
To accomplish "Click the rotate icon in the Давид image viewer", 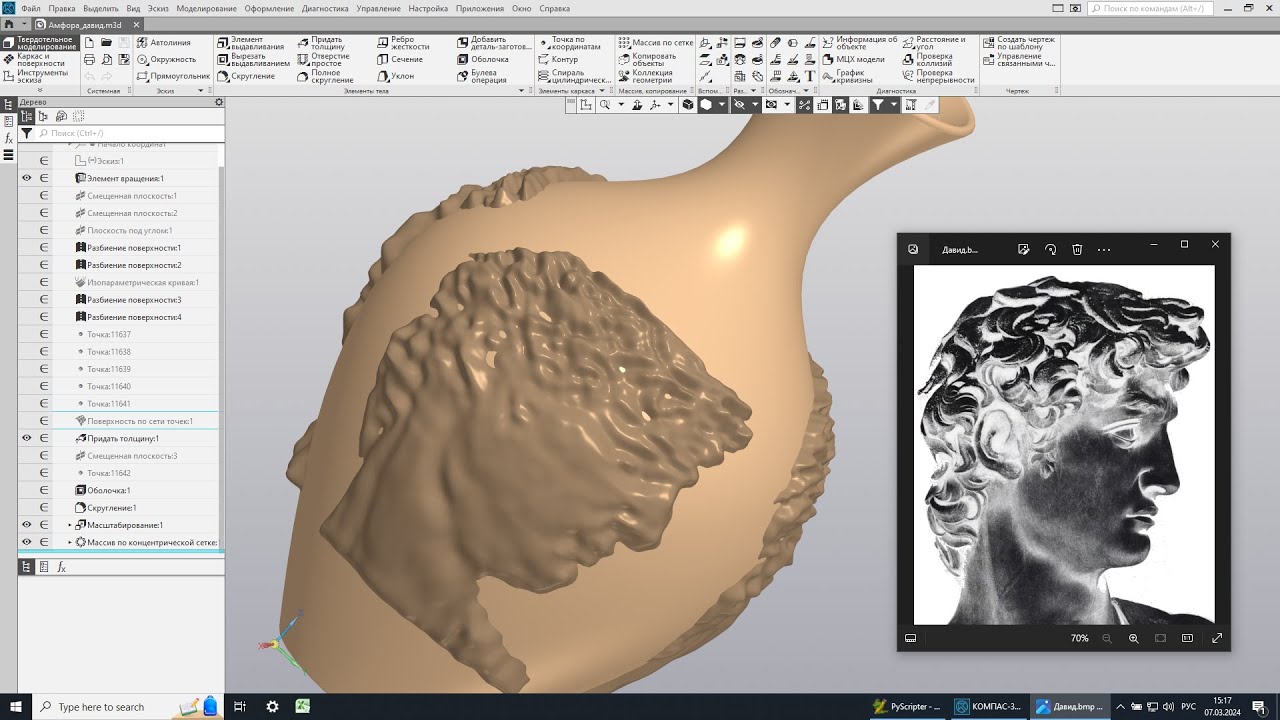I will tap(1050, 249).
